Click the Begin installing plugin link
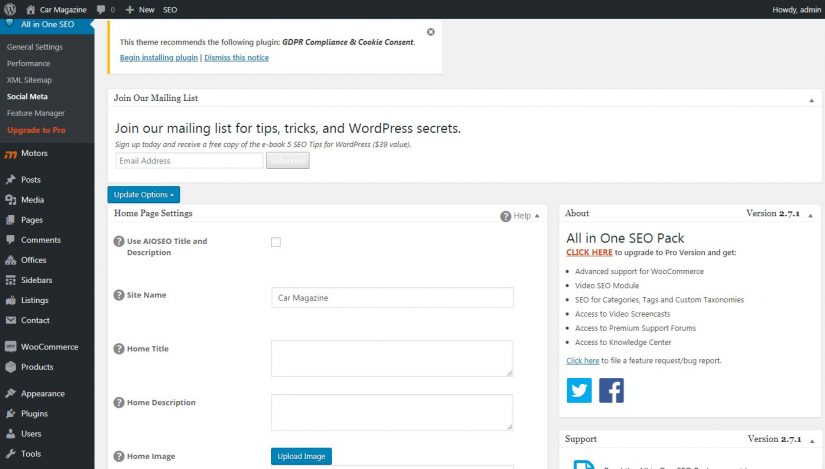Viewport: 825px width, 469px height. (x=158, y=58)
